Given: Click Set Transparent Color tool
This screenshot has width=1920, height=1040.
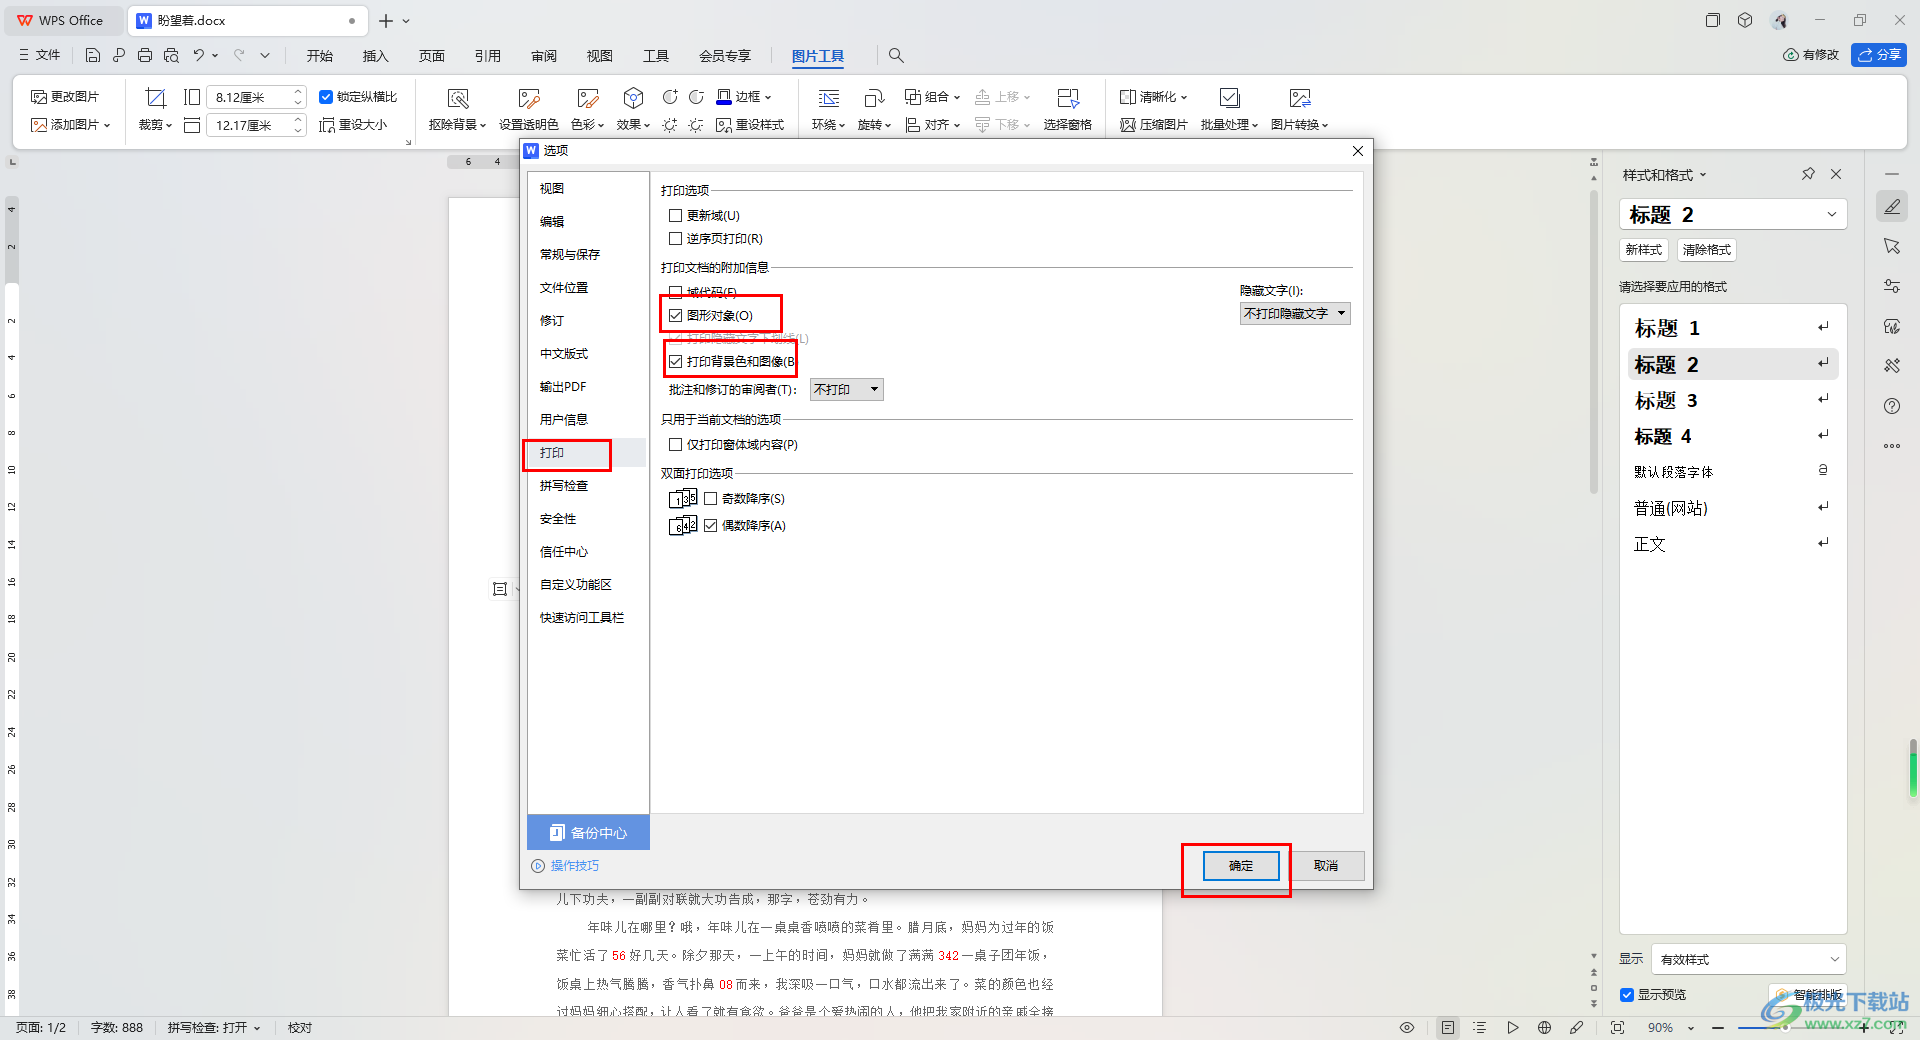Looking at the screenshot, I should click(x=528, y=108).
